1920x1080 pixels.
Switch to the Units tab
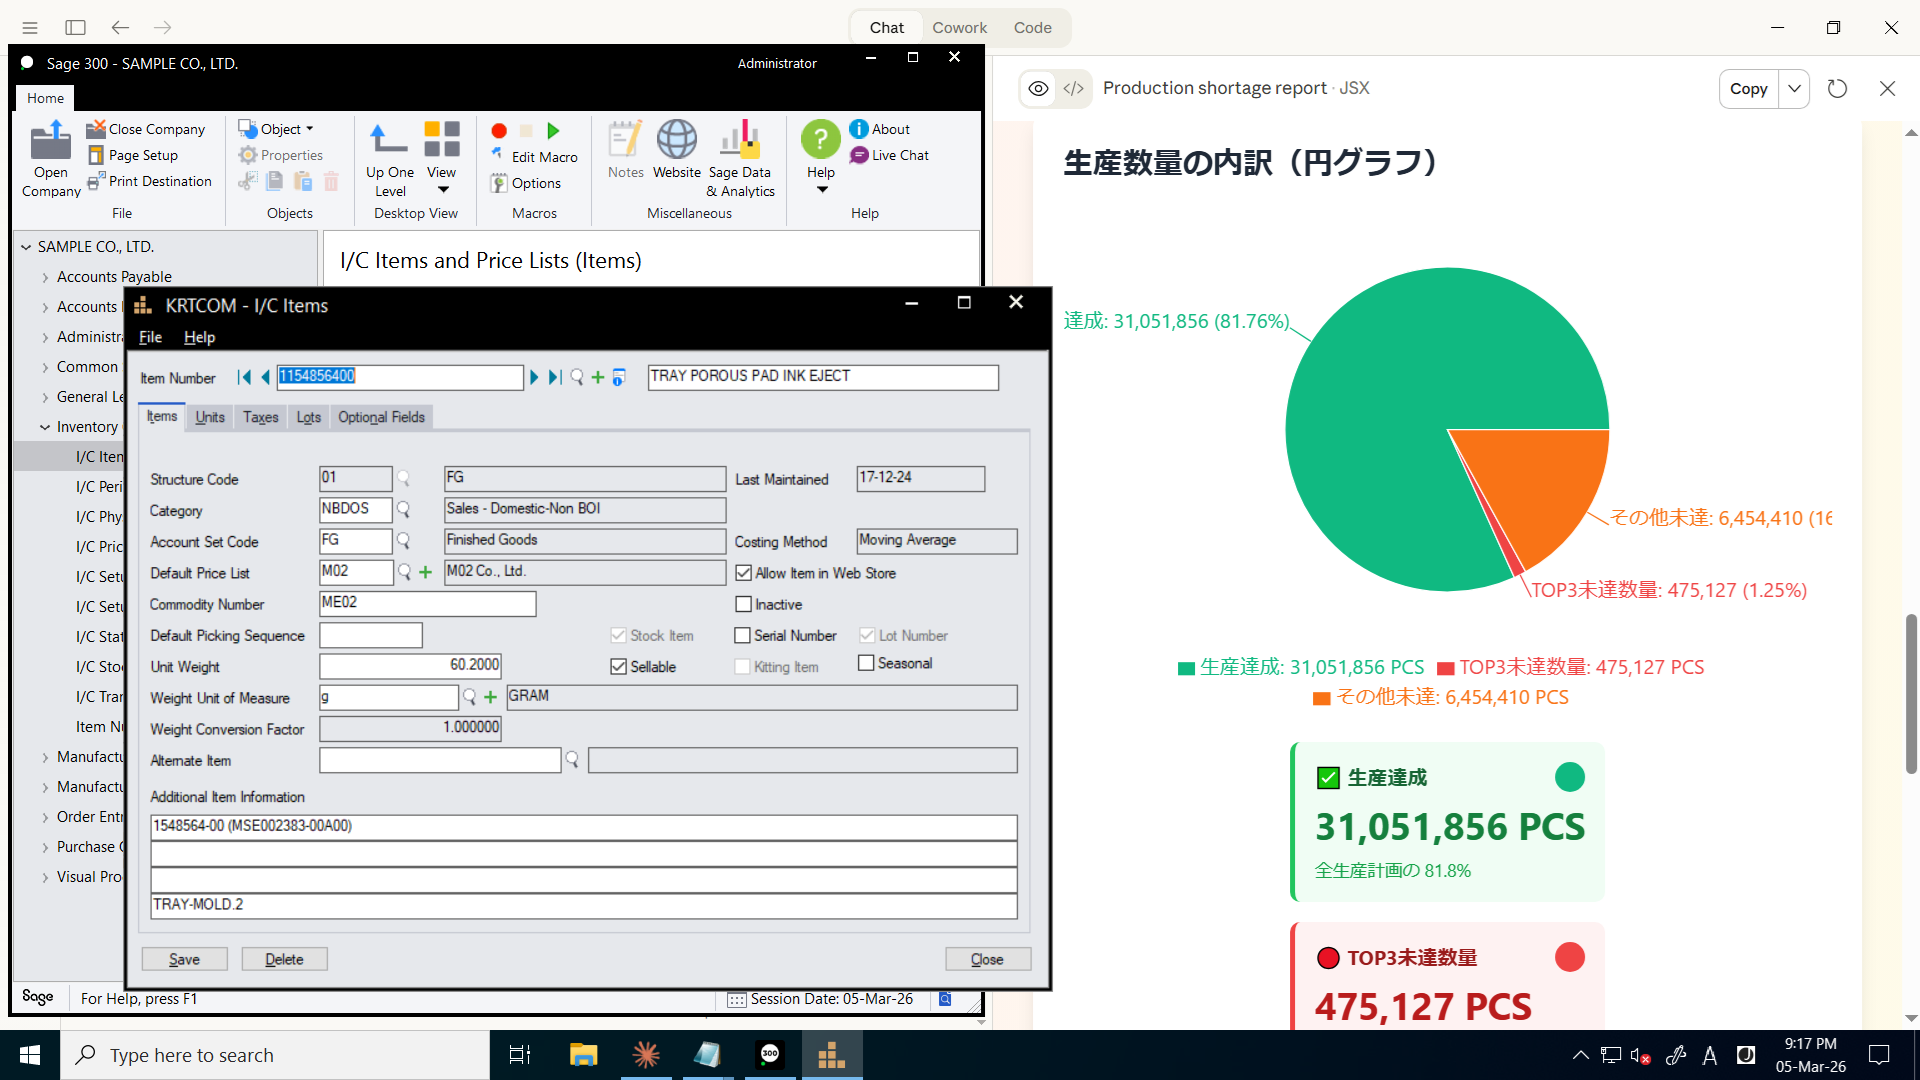[210, 417]
